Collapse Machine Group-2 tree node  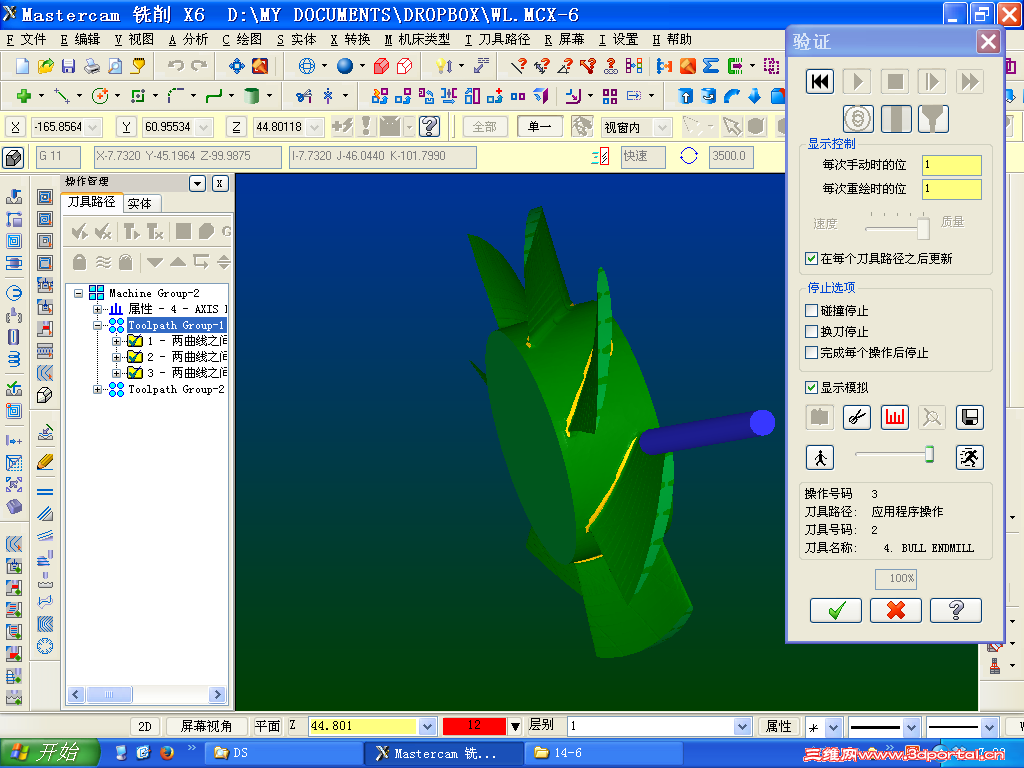click(78, 293)
